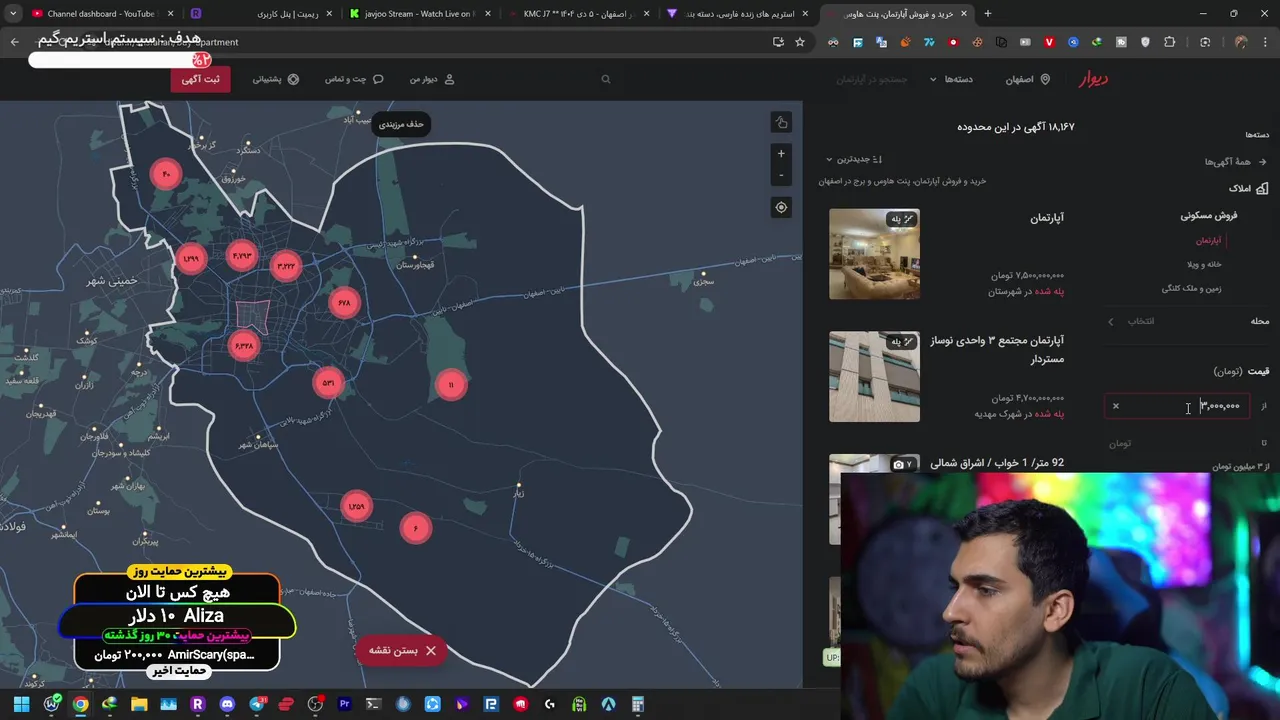Switch to the javjoo Stream tab
This screenshot has height=720, width=1280.
(x=417, y=14)
